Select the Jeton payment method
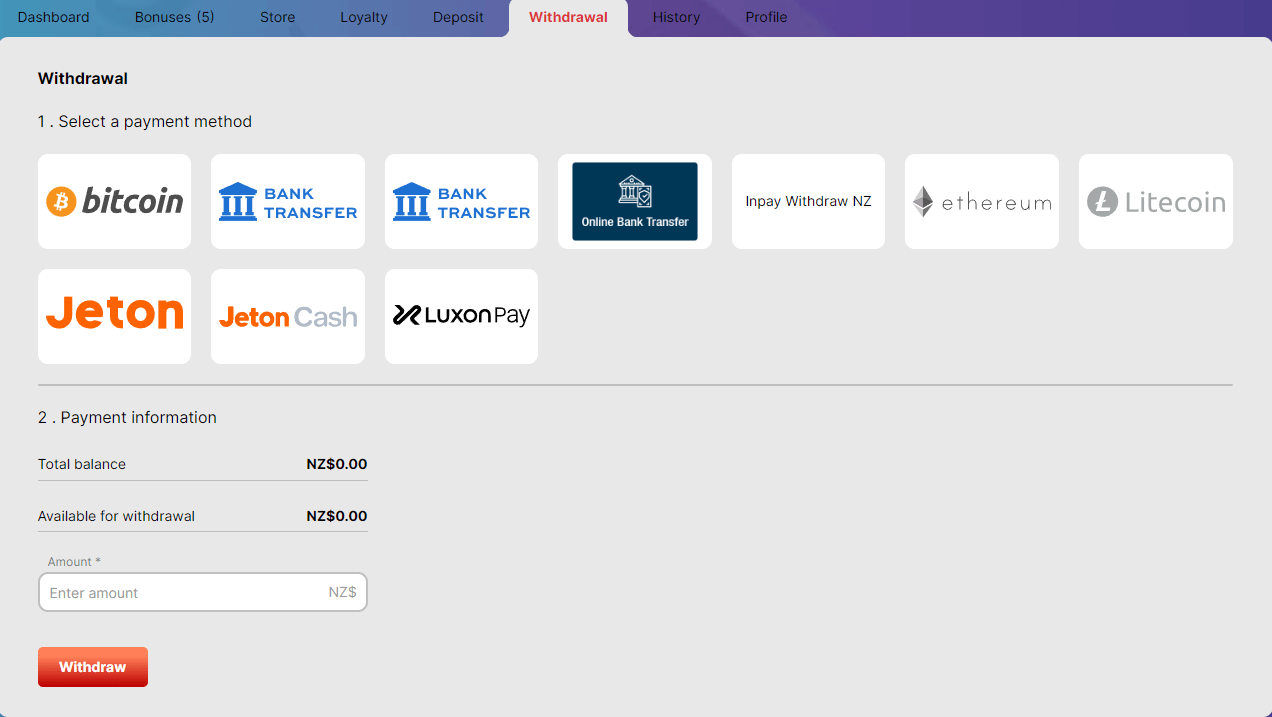Viewport: 1272px width, 717px height. pyautogui.click(x=114, y=316)
